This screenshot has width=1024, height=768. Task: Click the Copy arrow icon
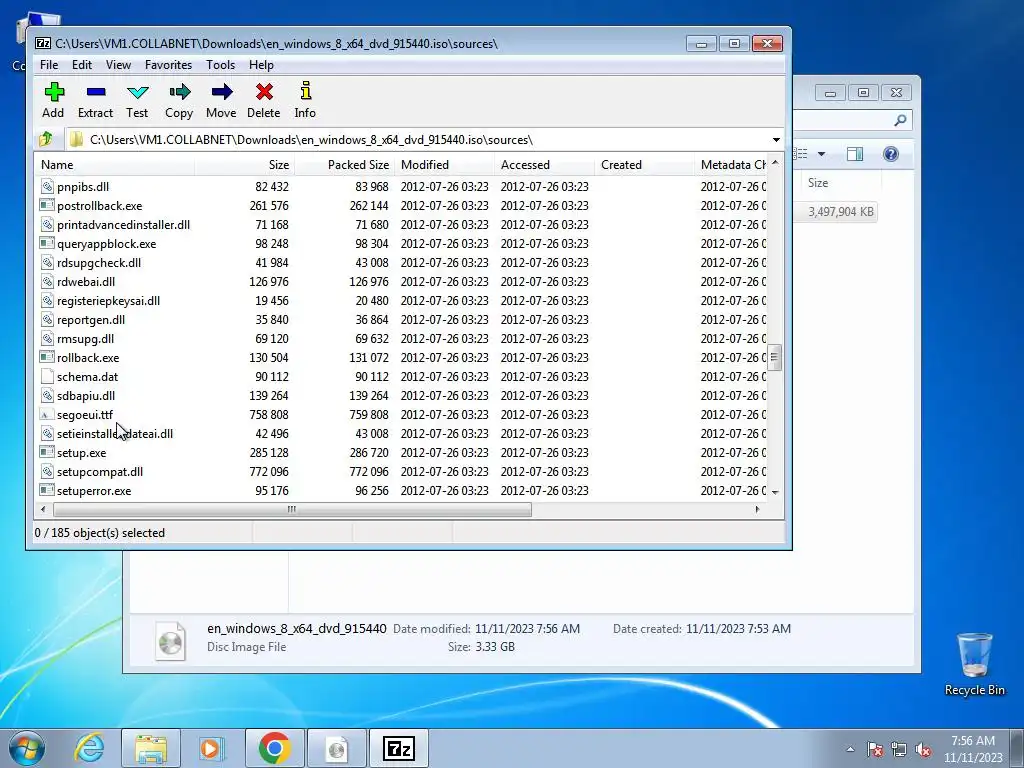(179, 92)
